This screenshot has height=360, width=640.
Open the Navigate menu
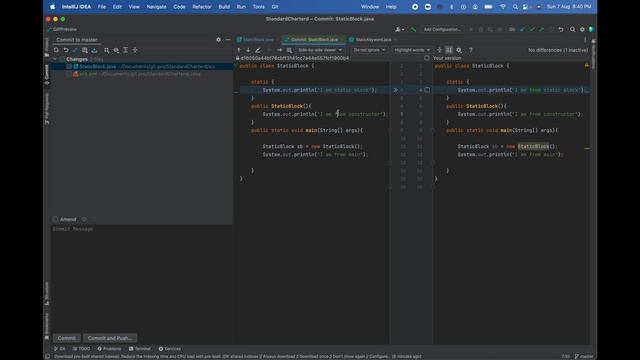156,7
